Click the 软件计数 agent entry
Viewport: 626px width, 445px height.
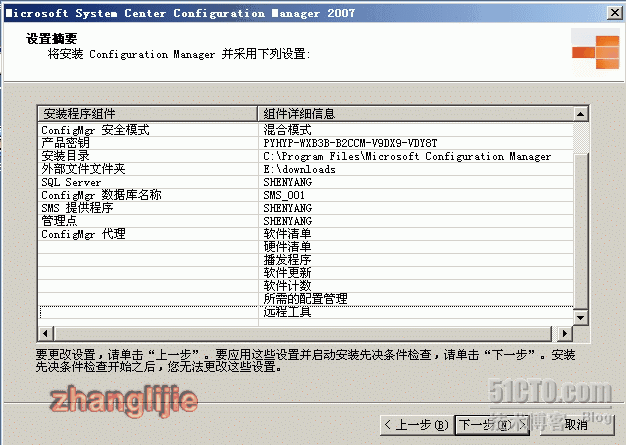[x=287, y=286]
